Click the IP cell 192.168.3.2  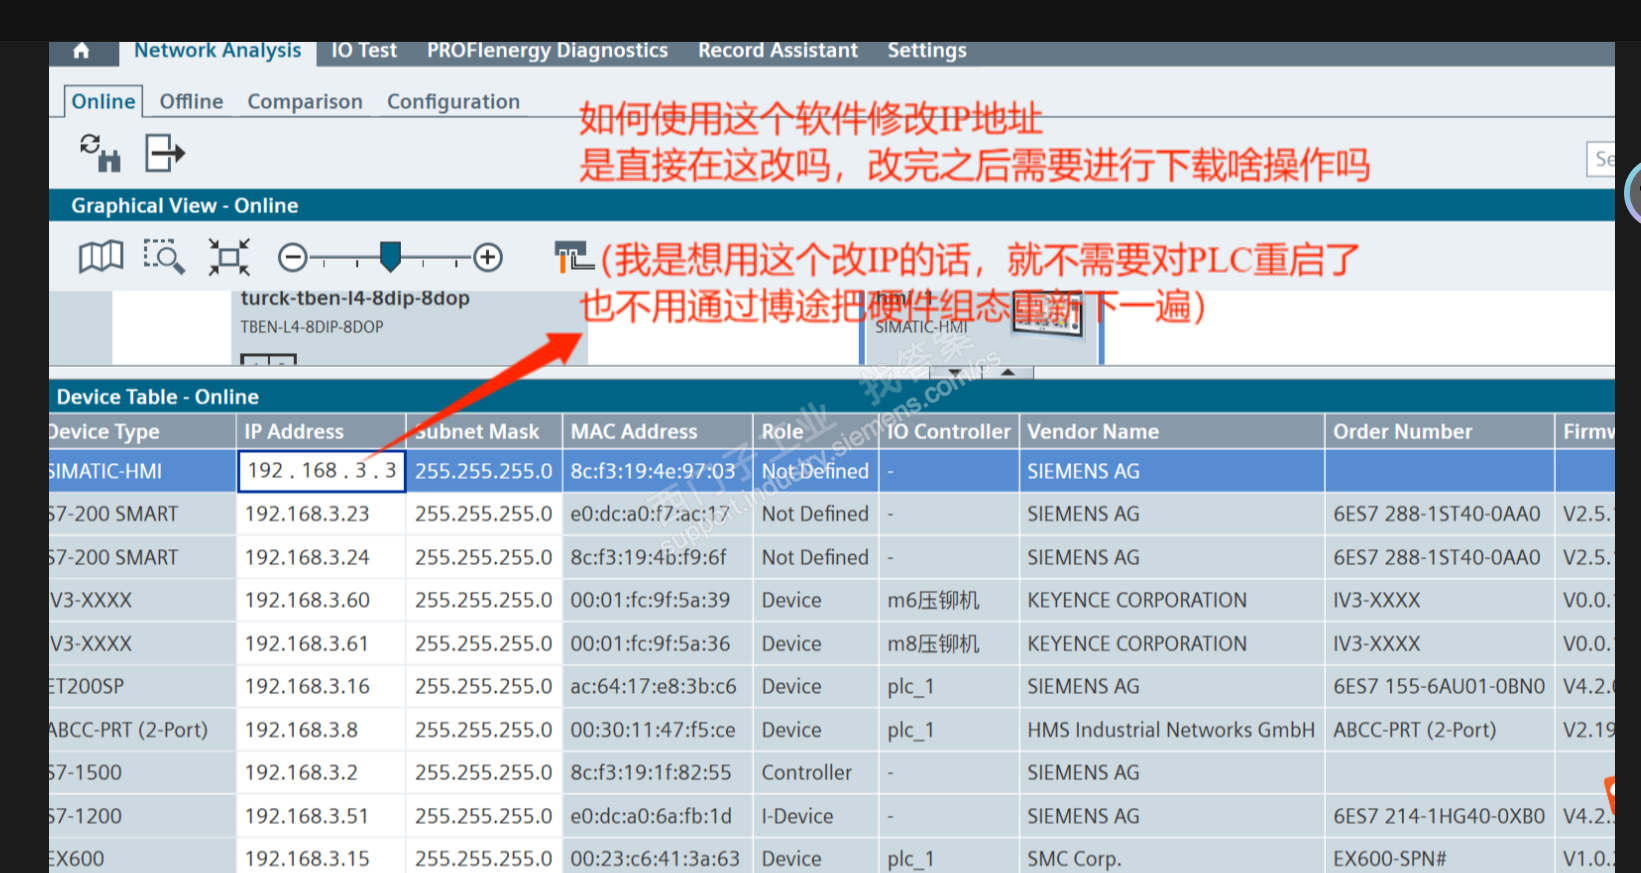pyautogui.click(x=321, y=773)
